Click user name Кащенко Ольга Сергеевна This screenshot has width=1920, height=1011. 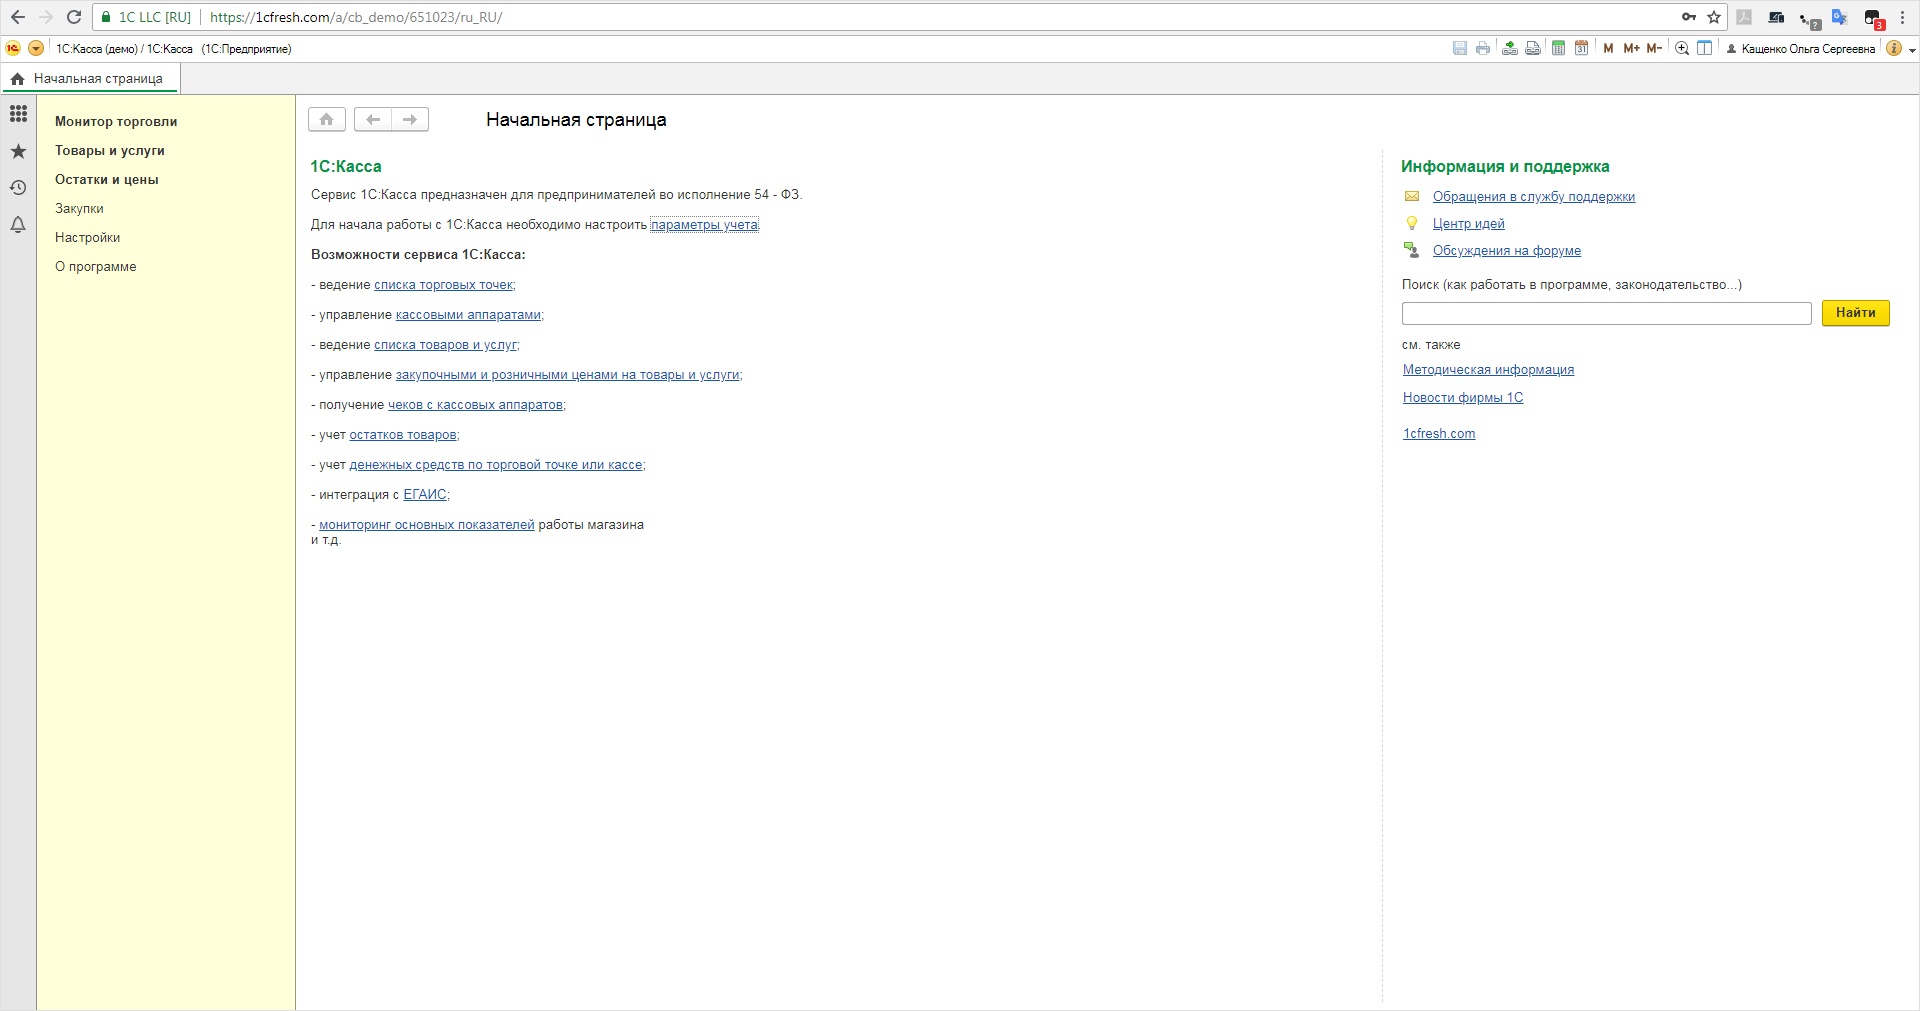coord(1808,49)
